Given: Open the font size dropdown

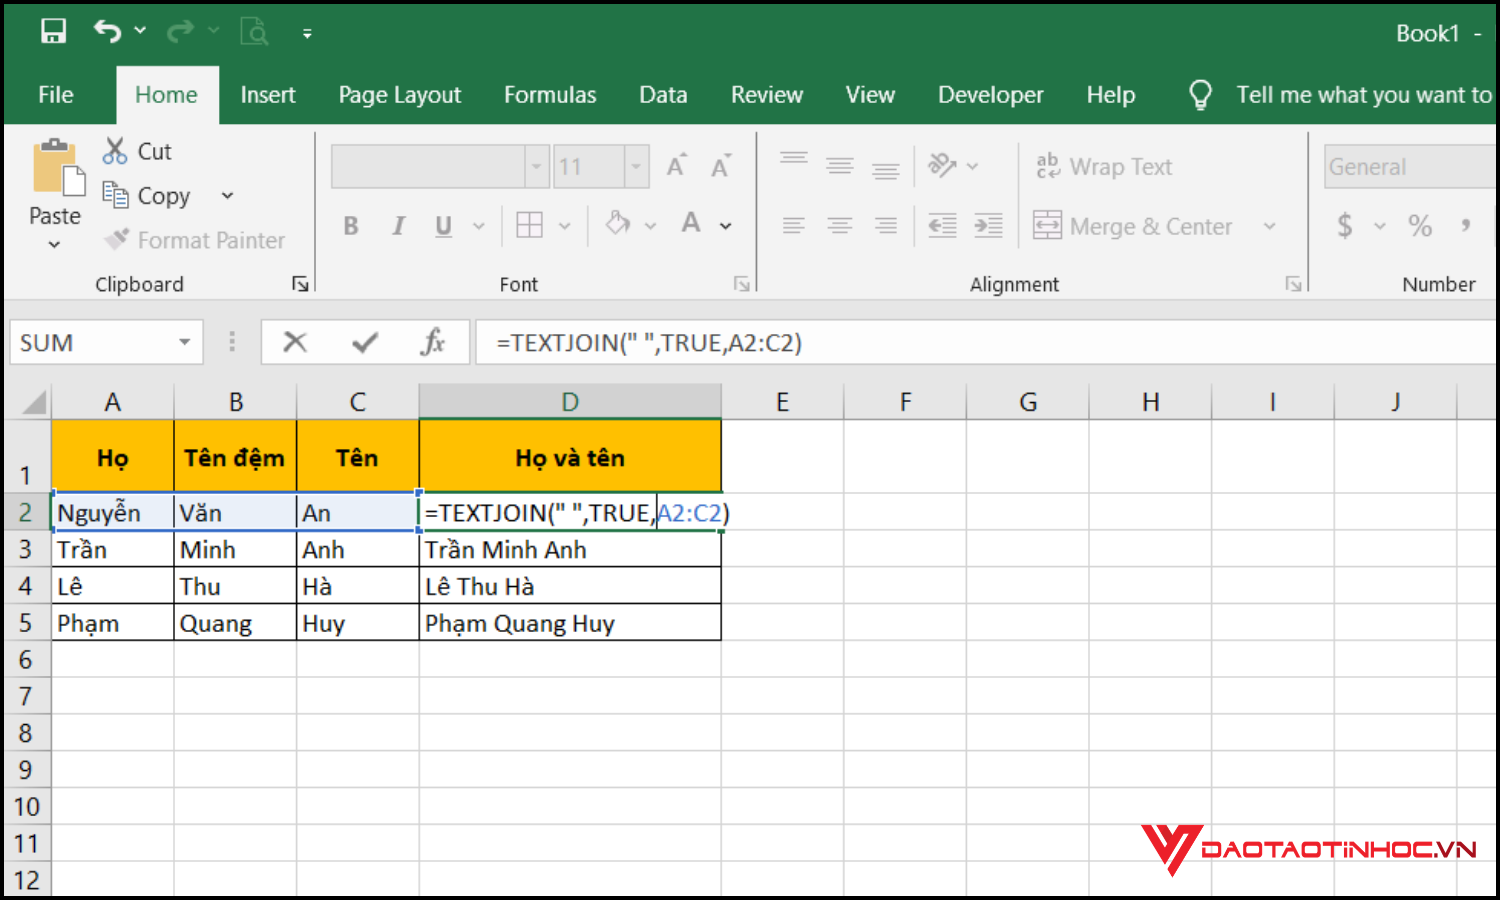Looking at the screenshot, I should point(636,167).
